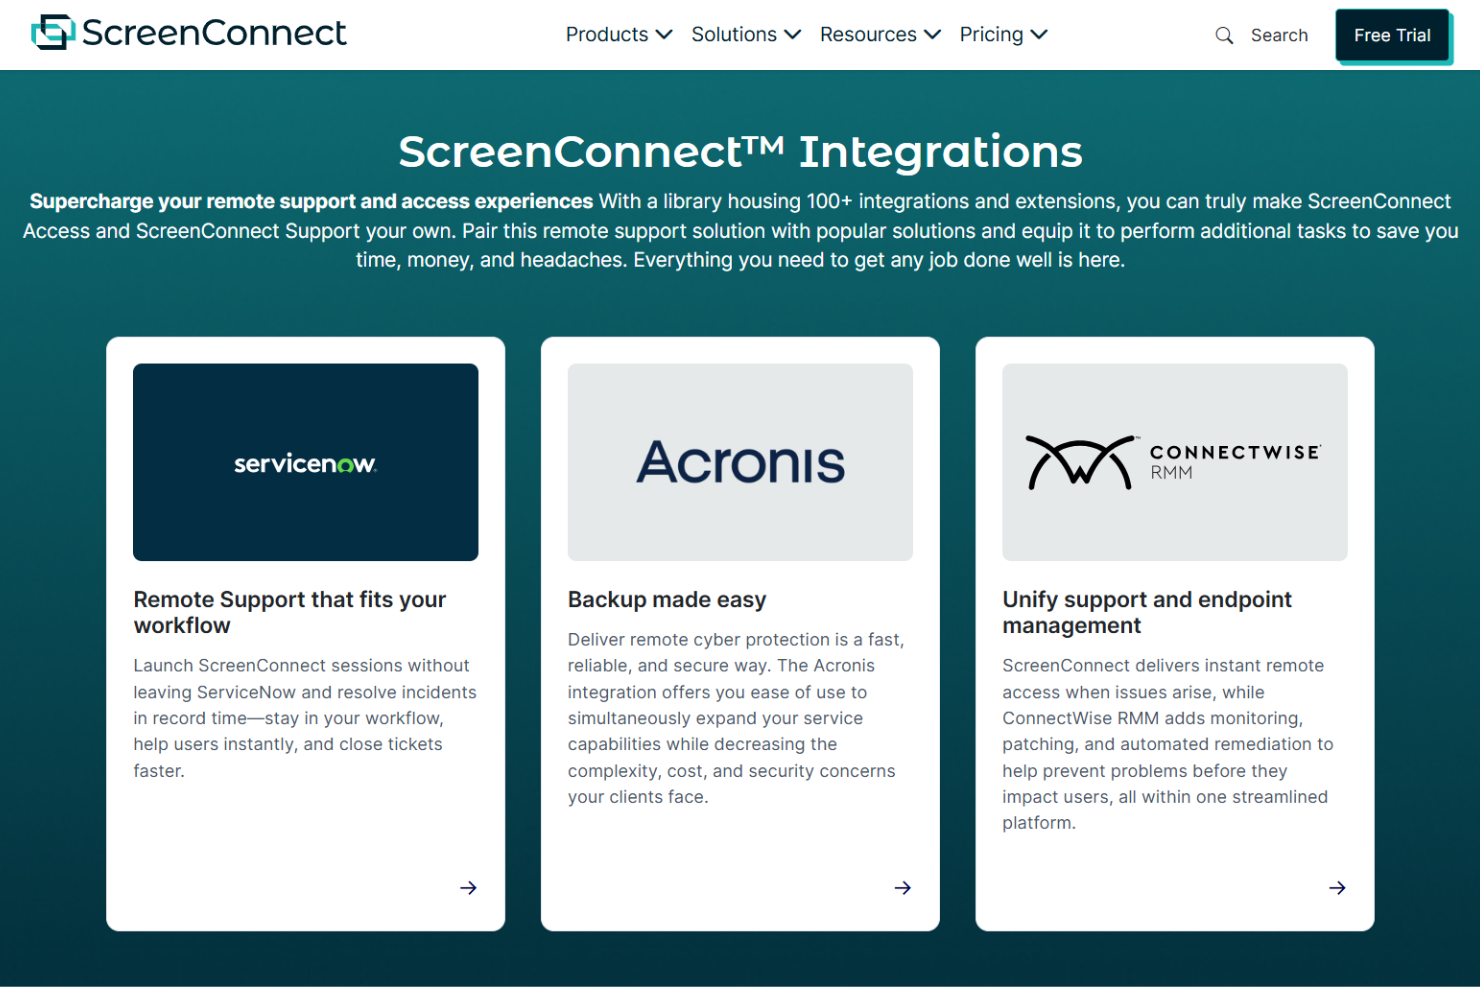Image resolution: width=1480 pixels, height=987 pixels.
Task: Click the Solutions navigation chevron
Action: (x=794, y=34)
